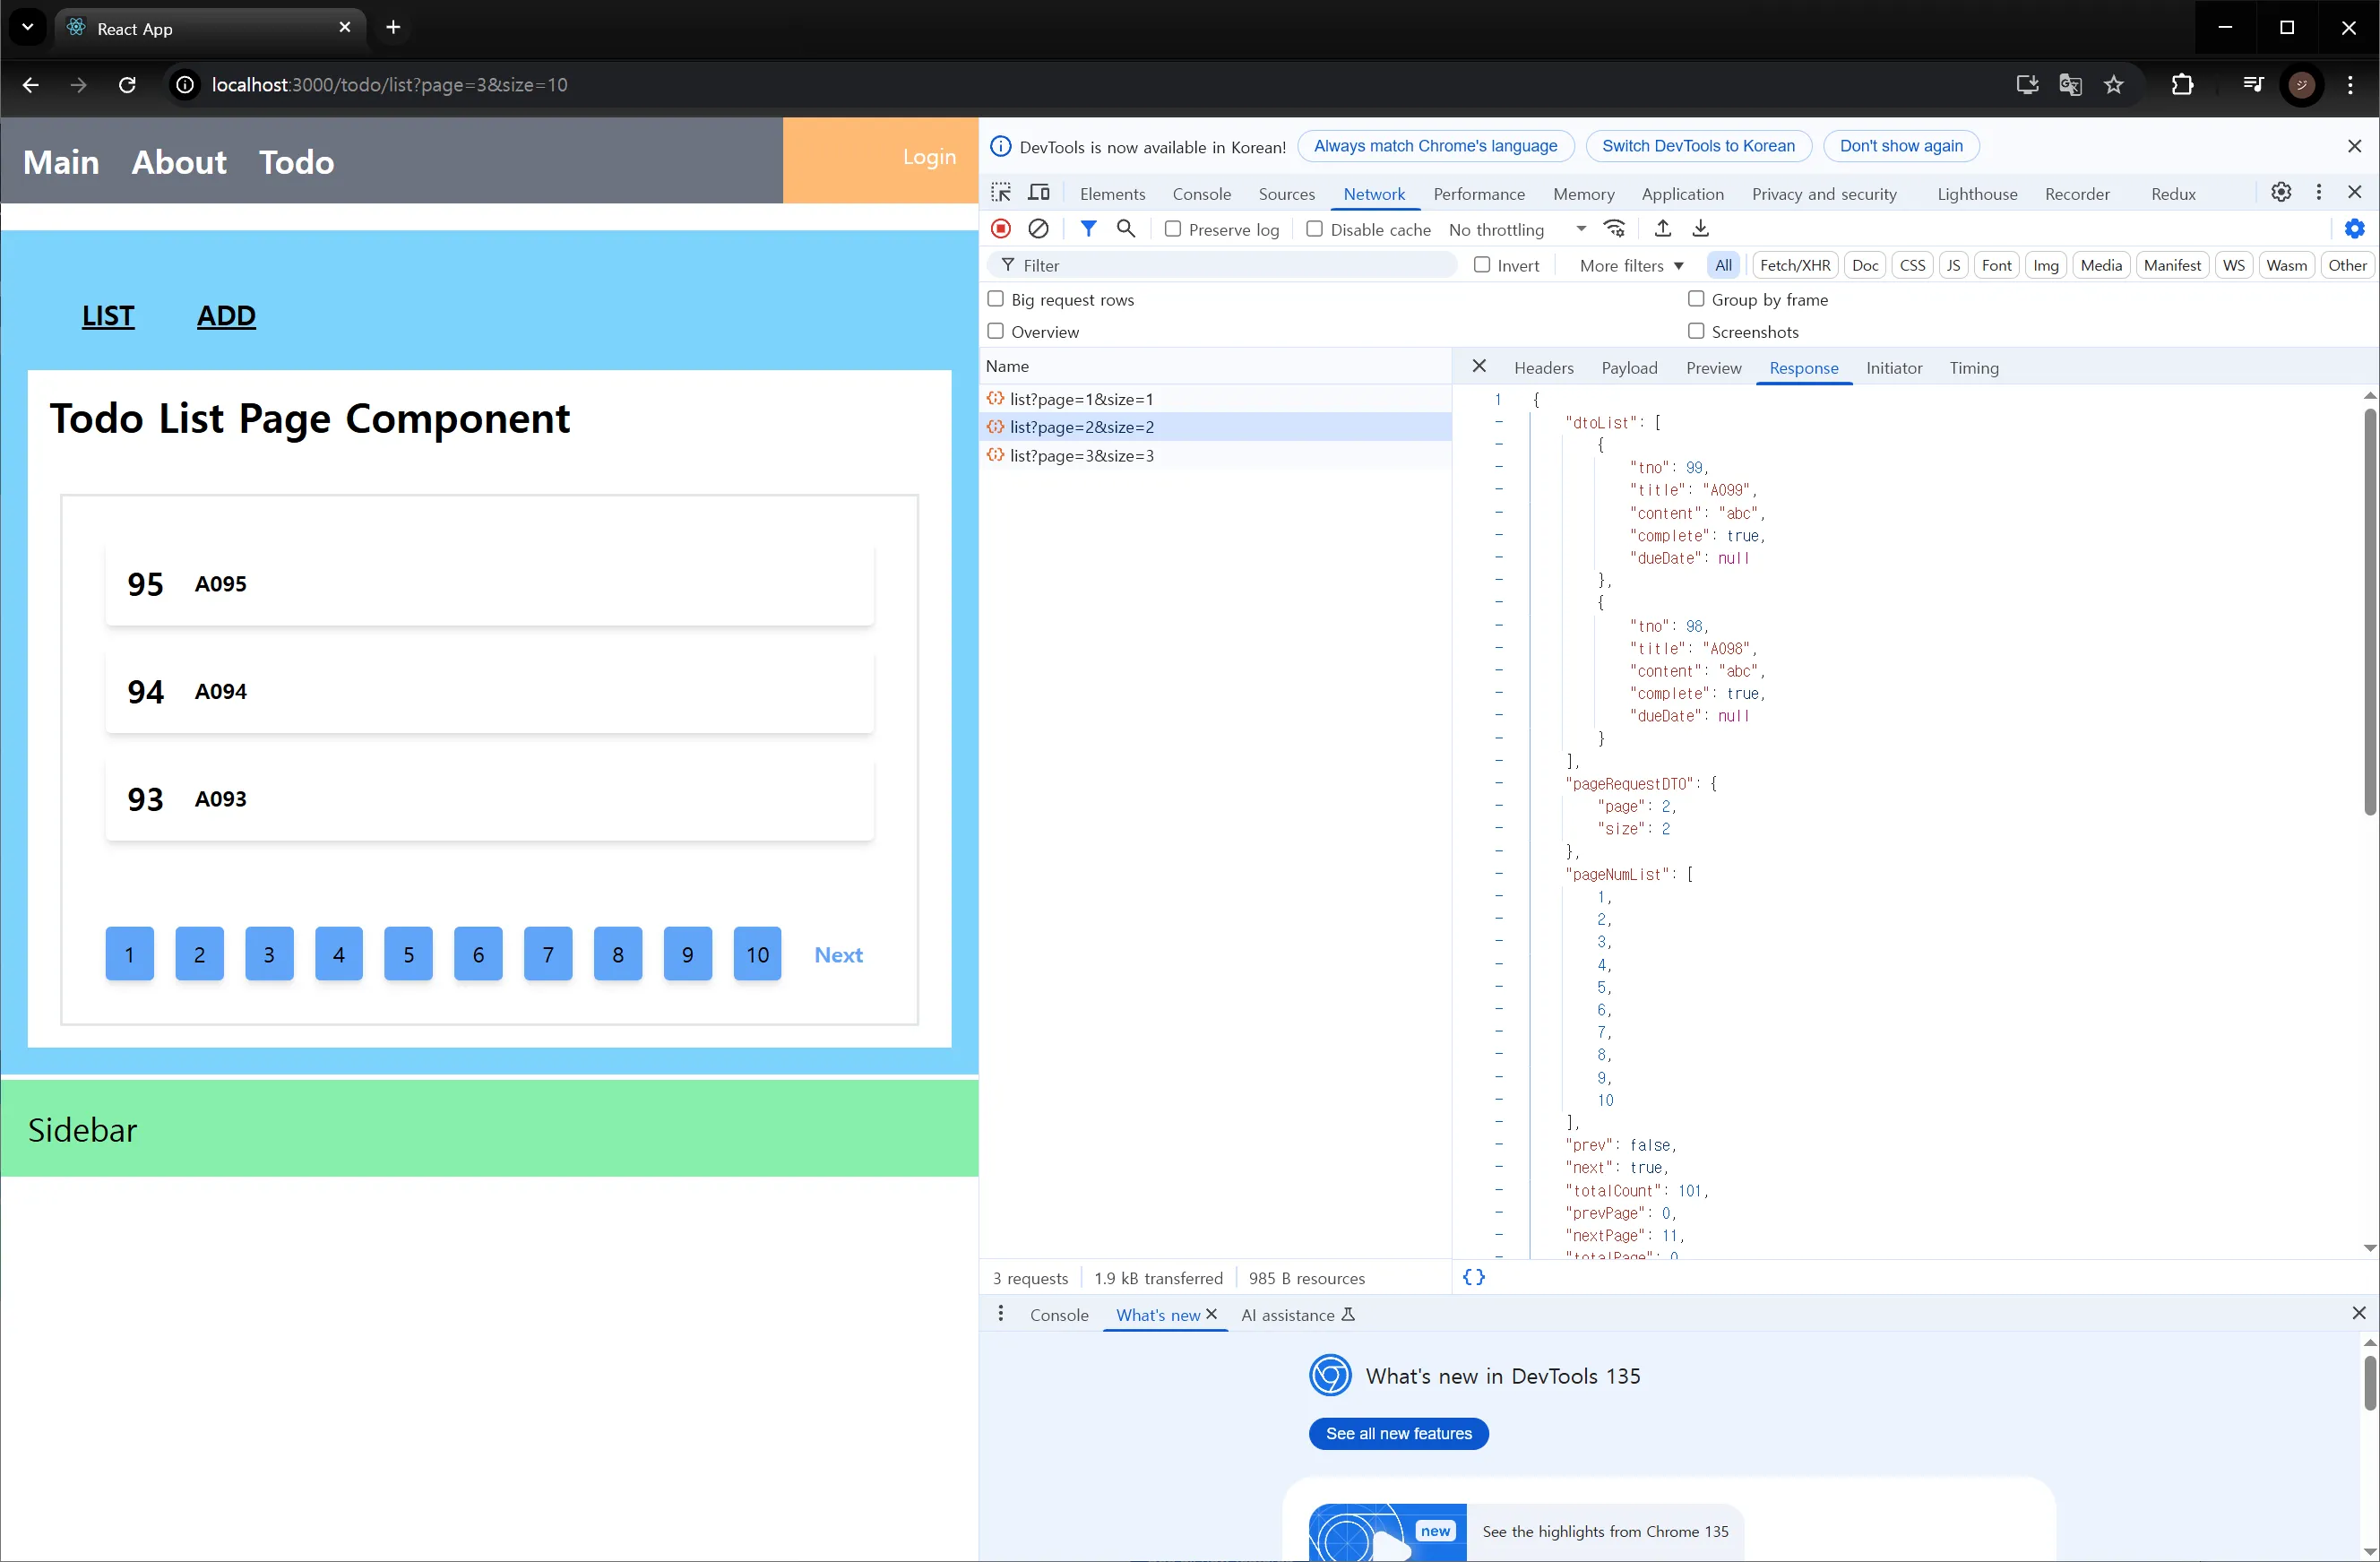
Task: Switch to the Console tab in DevTools top bar
Action: (x=1201, y=194)
